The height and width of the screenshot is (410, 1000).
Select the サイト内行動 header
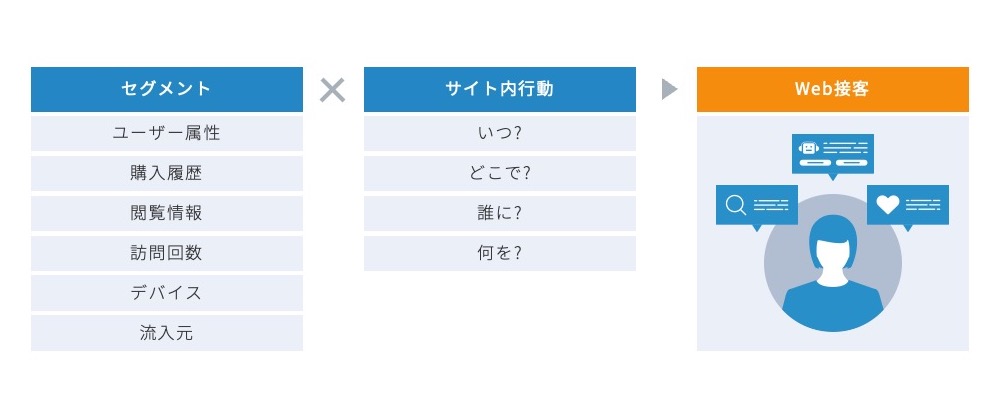(x=499, y=89)
